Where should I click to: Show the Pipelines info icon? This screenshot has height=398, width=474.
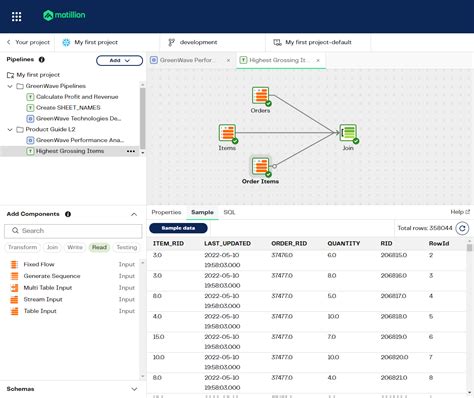[42, 60]
